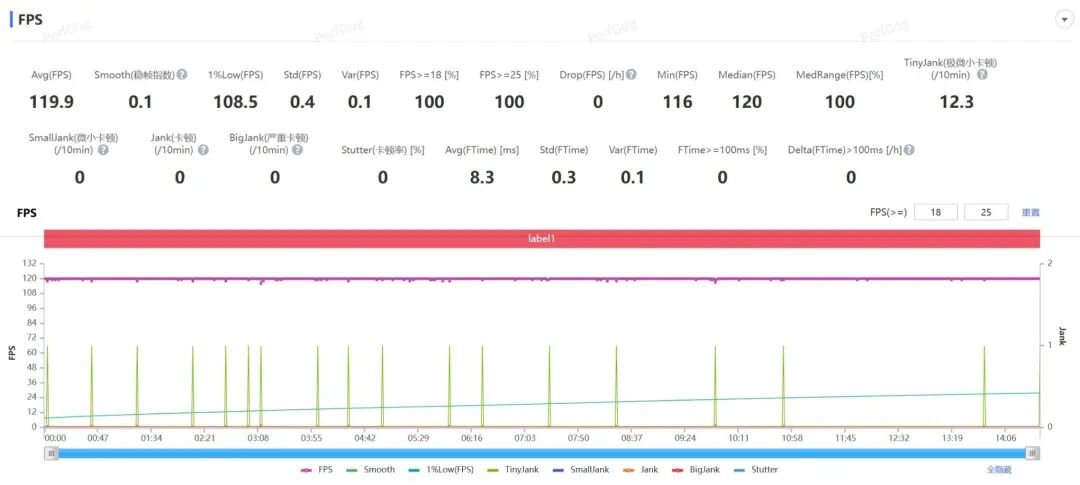The image size is (1080, 485).
Task: Toggle SmallJank series in legend
Action: tap(581, 470)
